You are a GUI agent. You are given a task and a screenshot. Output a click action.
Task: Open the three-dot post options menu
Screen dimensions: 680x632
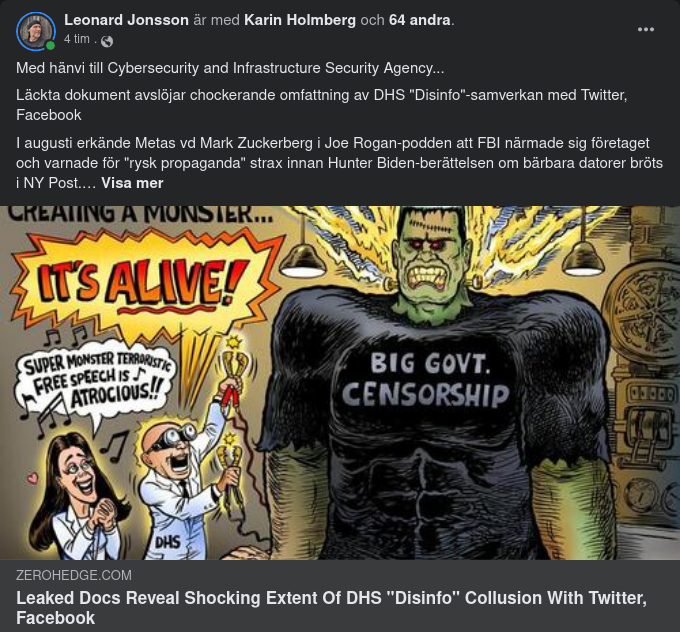click(x=646, y=29)
